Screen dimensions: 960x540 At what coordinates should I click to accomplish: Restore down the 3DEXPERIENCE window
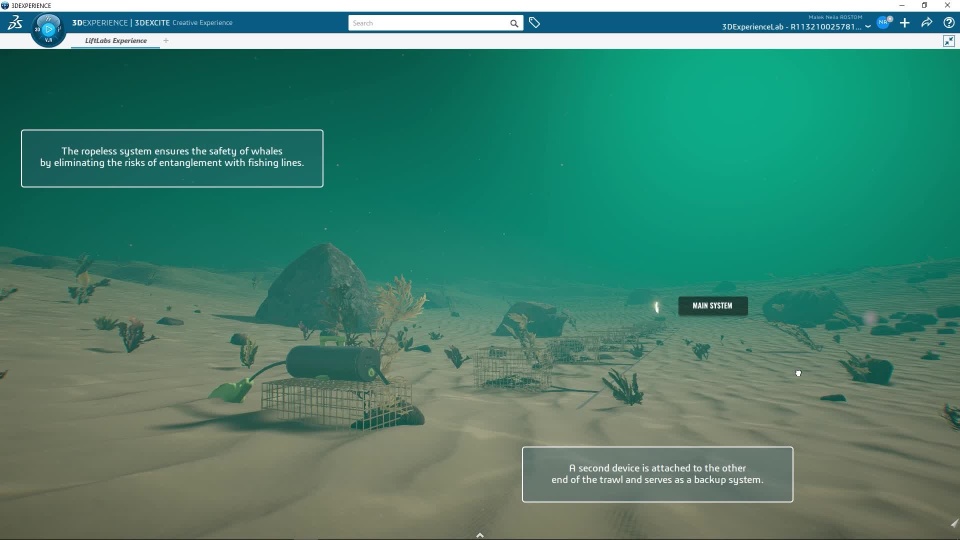(924, 5)
